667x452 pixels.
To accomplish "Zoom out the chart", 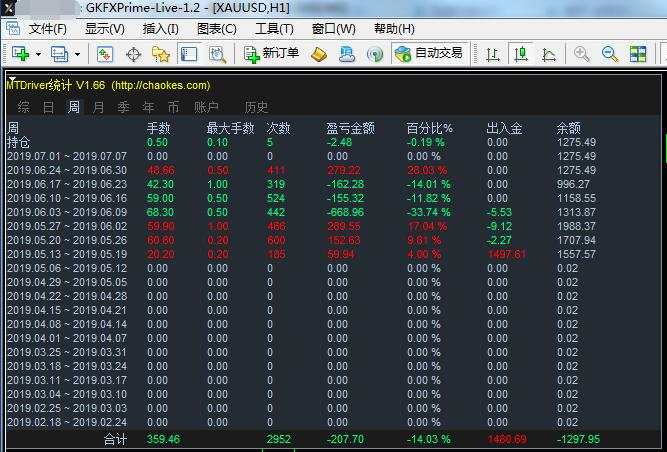I will tap(610, 54).
